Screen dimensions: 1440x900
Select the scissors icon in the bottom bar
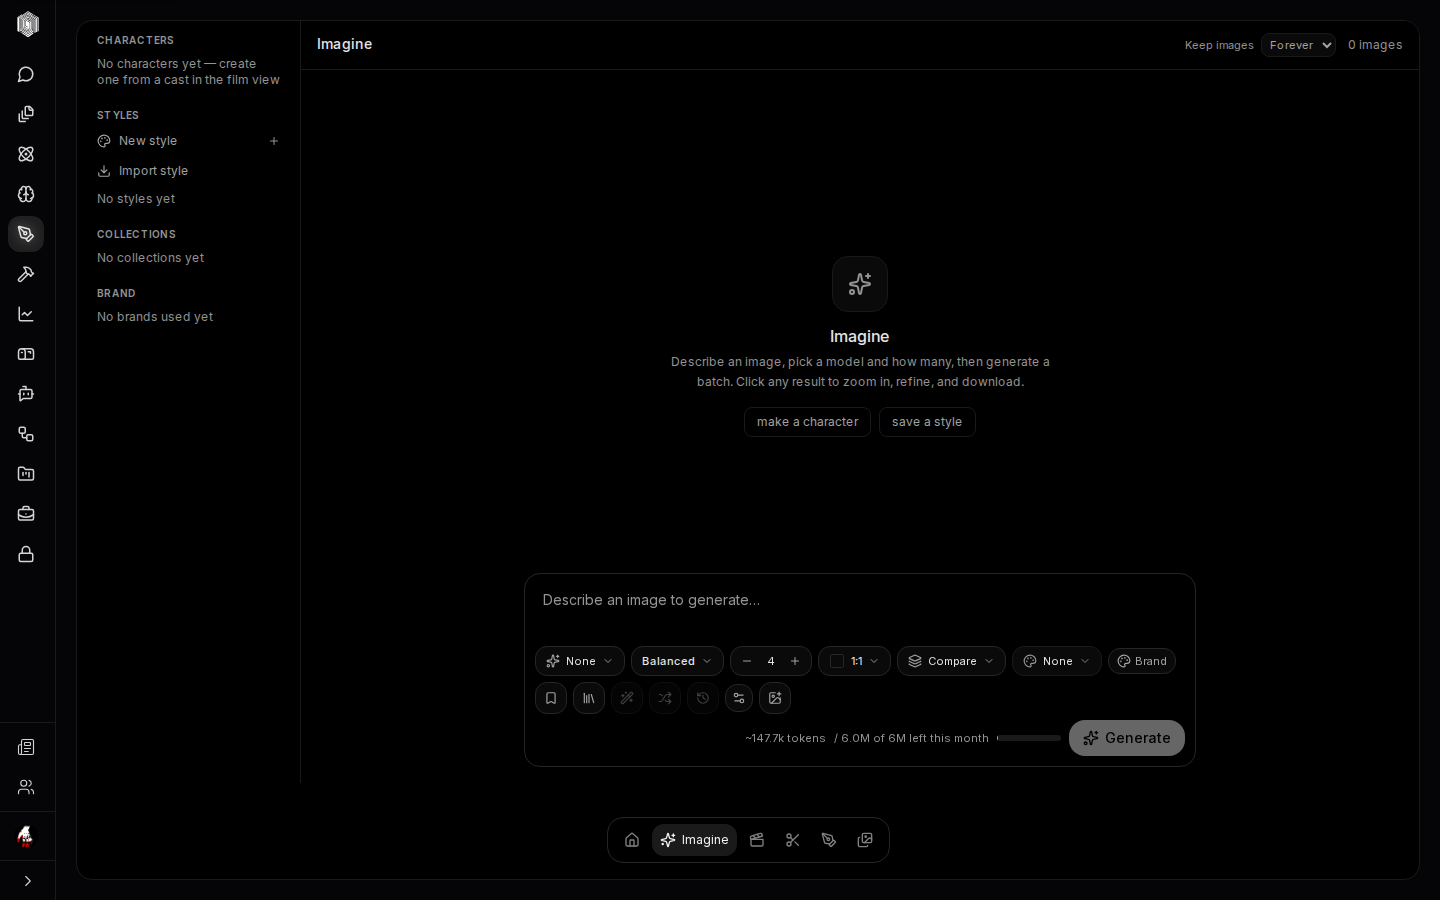793,840
